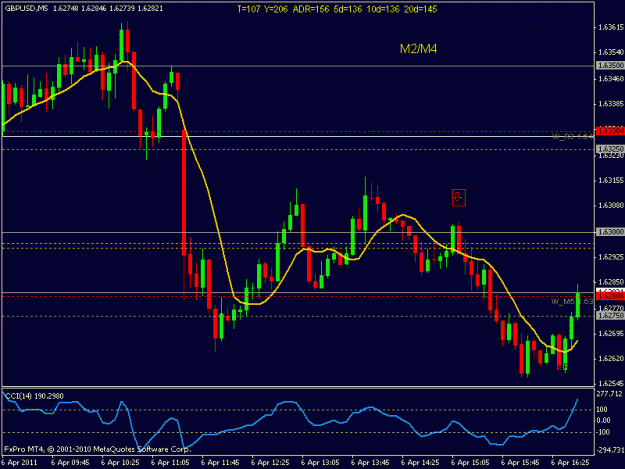
Task: Click the 1.63385 price scale value
Action: pyautogui.click(x=611, y=104)
